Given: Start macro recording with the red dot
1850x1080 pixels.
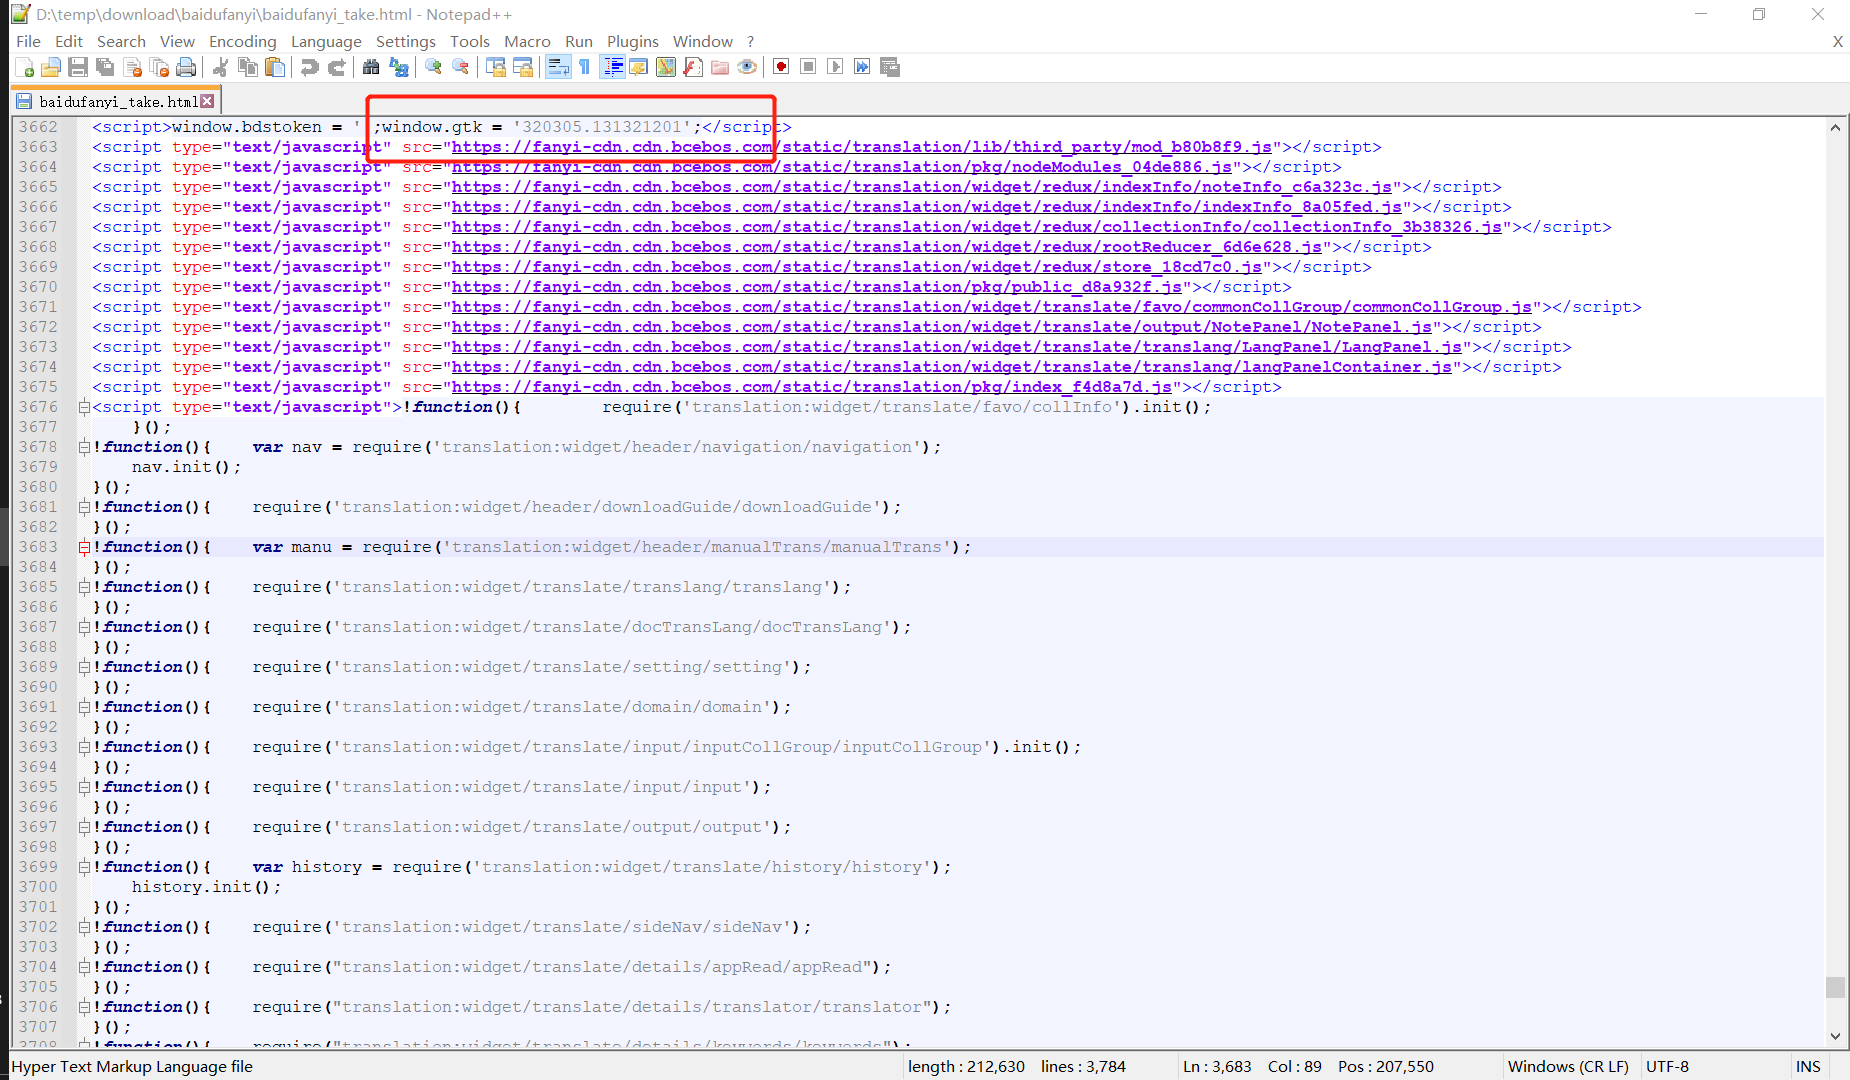Looking at the screenshot, I should tap(781, 67).
